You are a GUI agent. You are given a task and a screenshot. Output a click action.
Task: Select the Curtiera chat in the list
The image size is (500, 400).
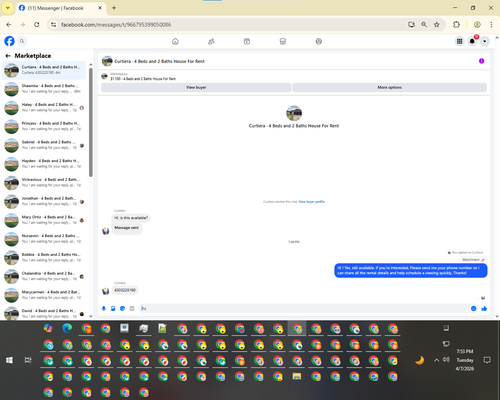coord(44,70)
